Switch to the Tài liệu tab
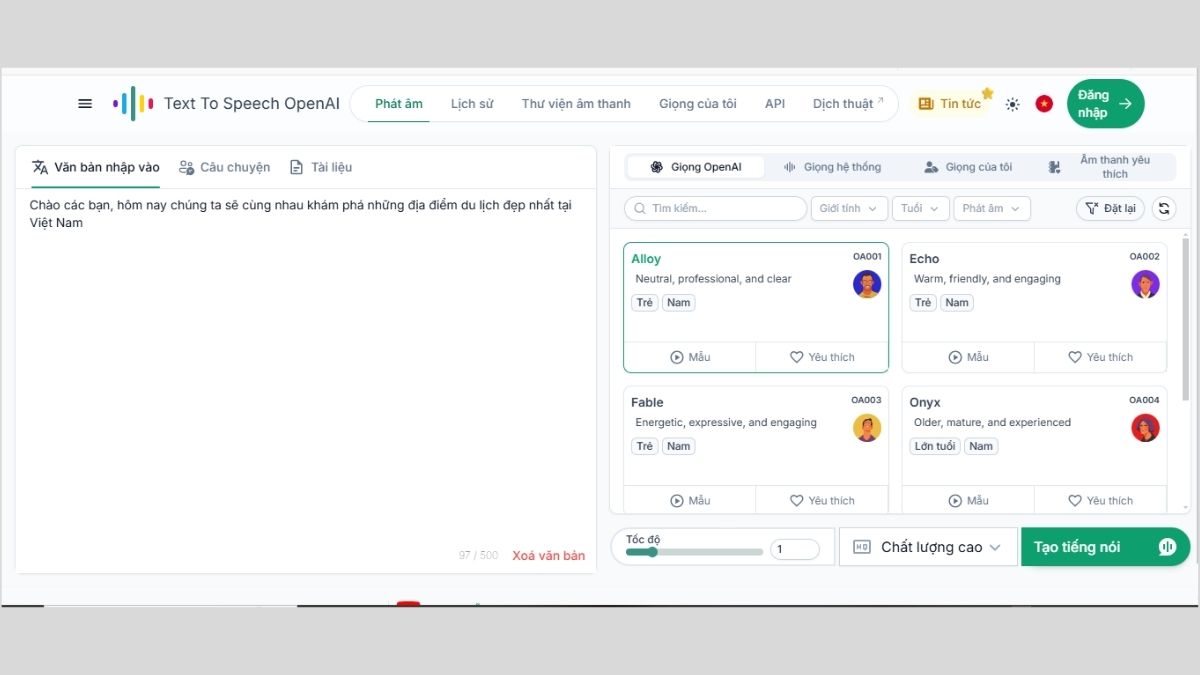The image size is (1200, 675). [321, 167]
